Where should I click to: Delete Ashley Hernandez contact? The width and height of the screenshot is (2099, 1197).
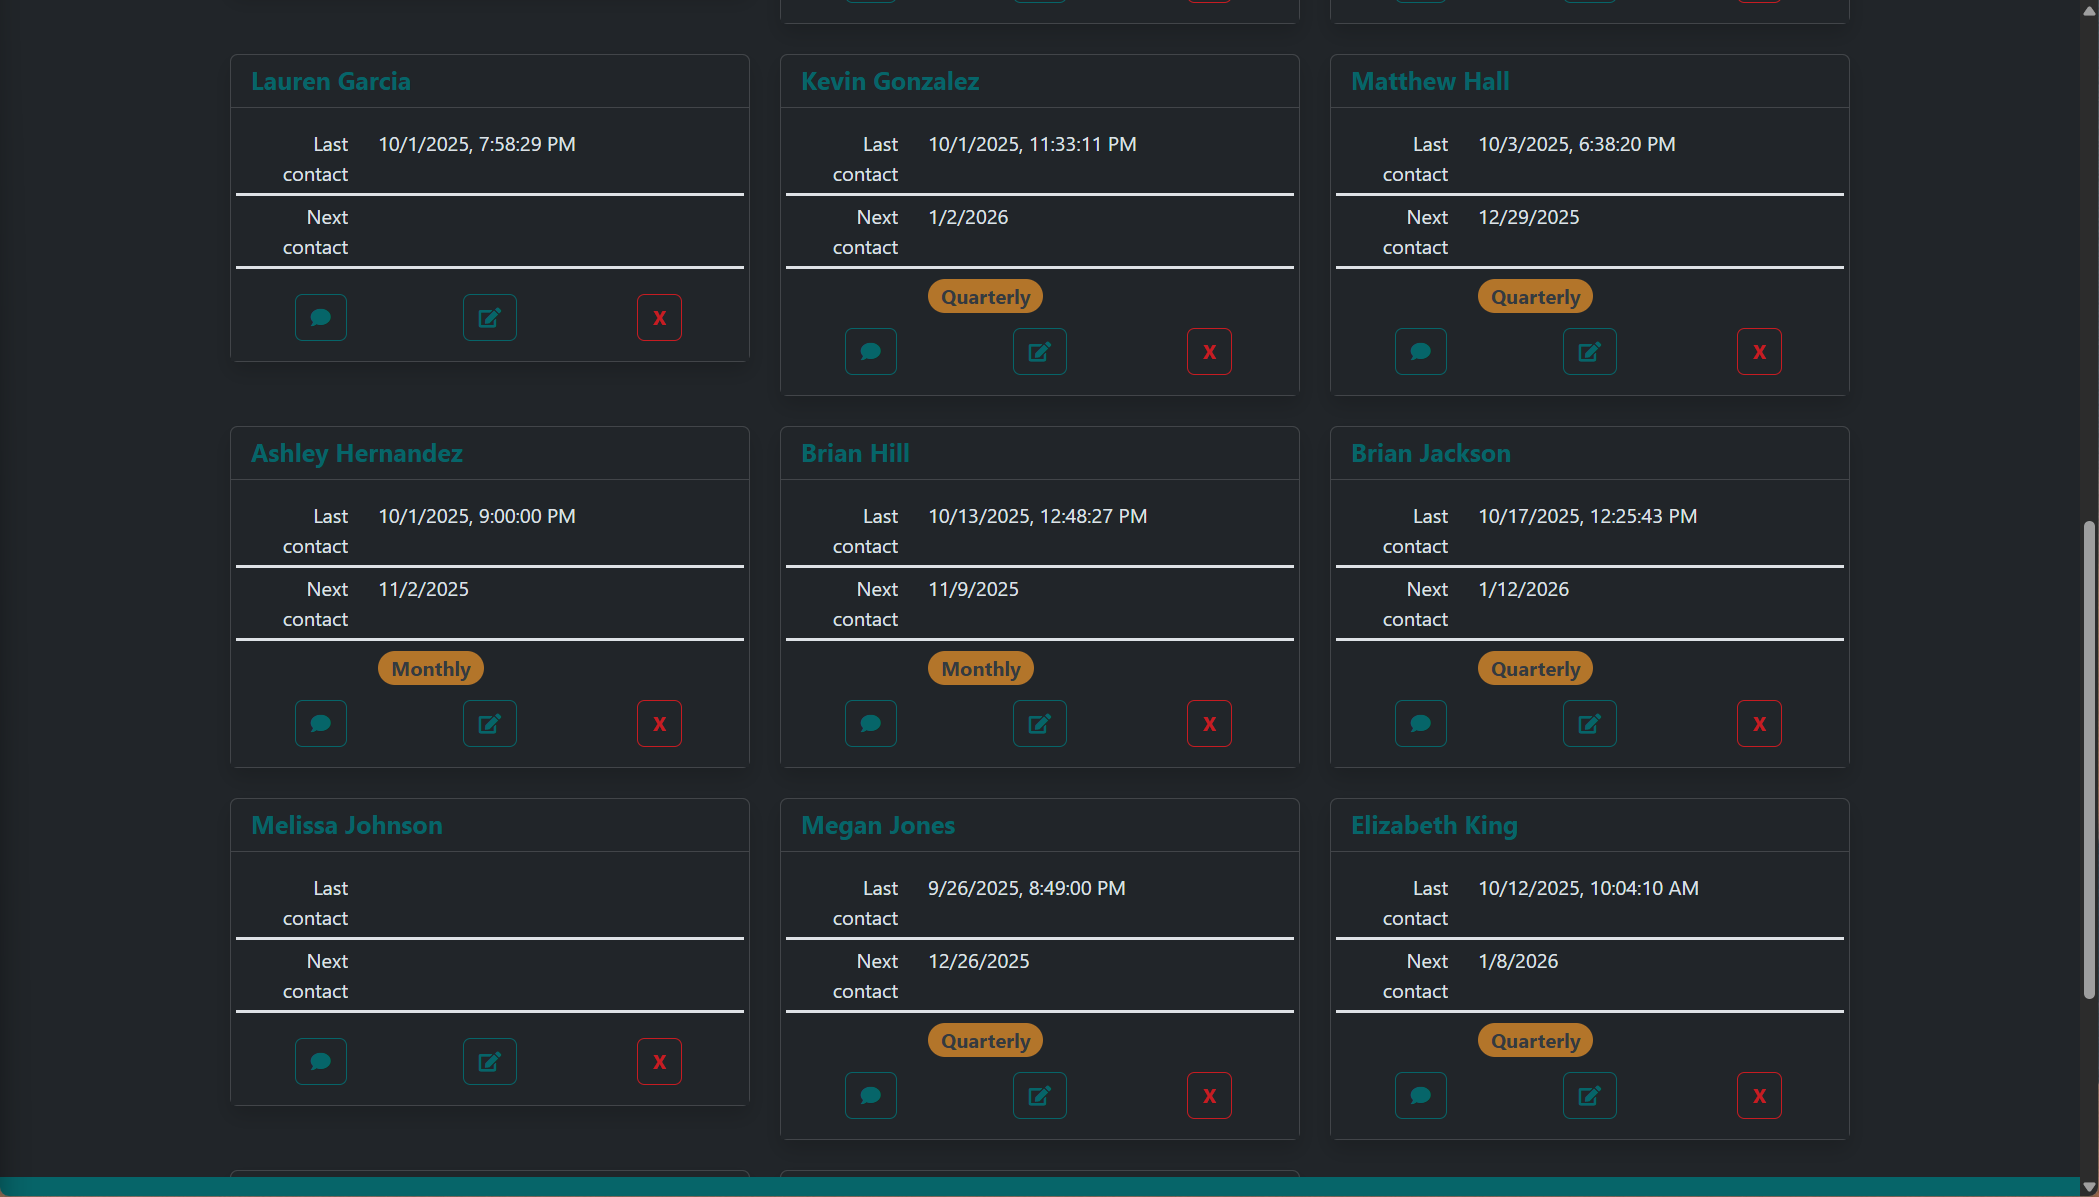point(659,724)
